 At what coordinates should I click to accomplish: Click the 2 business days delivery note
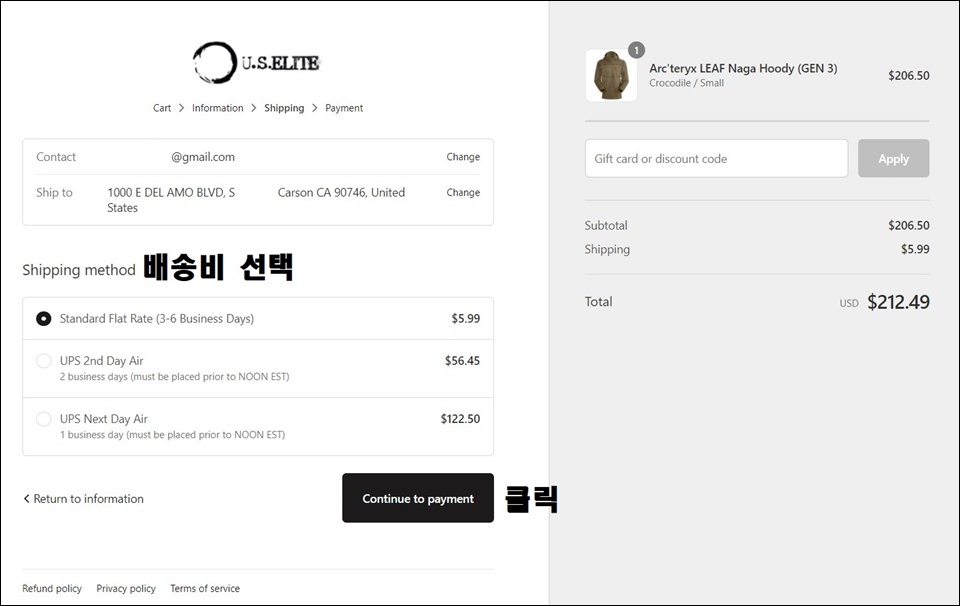point(174,376)
